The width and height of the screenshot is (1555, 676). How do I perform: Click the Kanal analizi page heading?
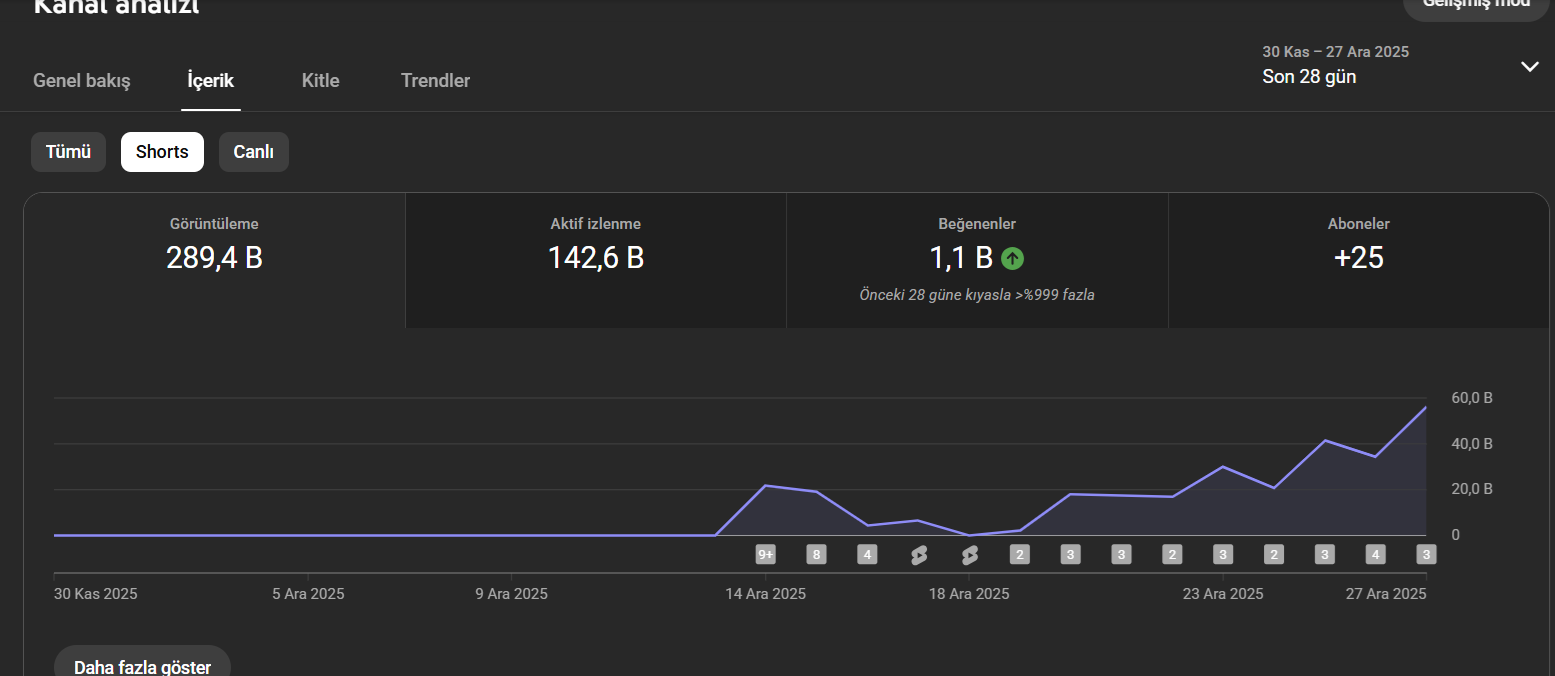[x=116, y=7]
